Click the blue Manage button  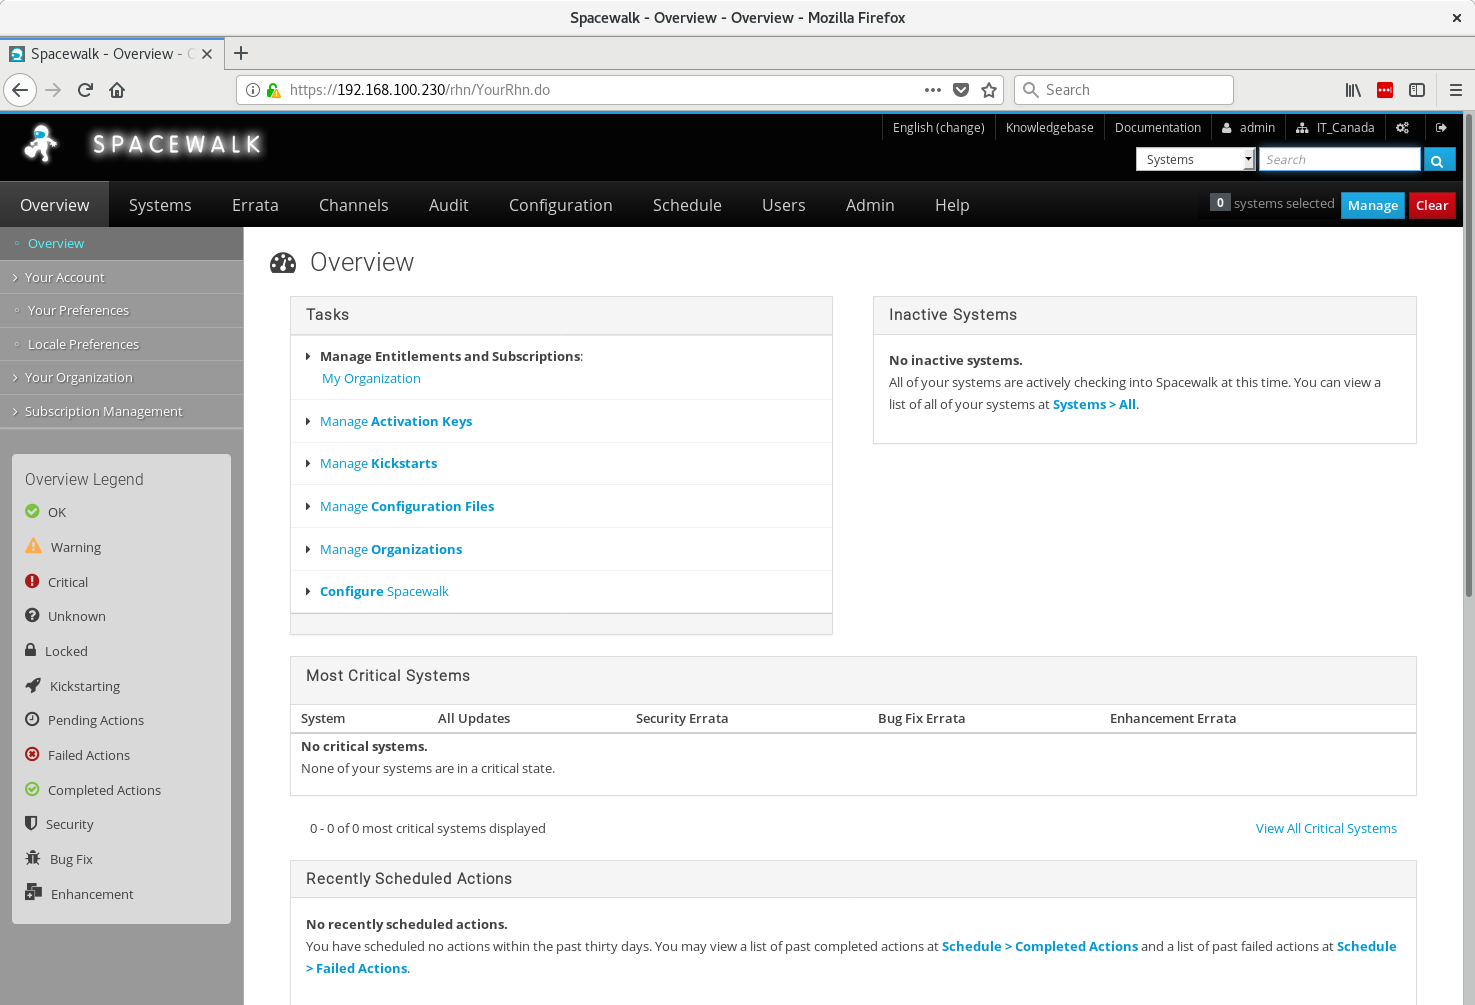(1372, 205)
